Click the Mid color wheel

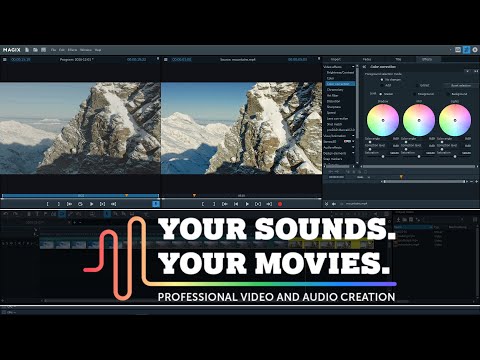click(x=419, y=120)
